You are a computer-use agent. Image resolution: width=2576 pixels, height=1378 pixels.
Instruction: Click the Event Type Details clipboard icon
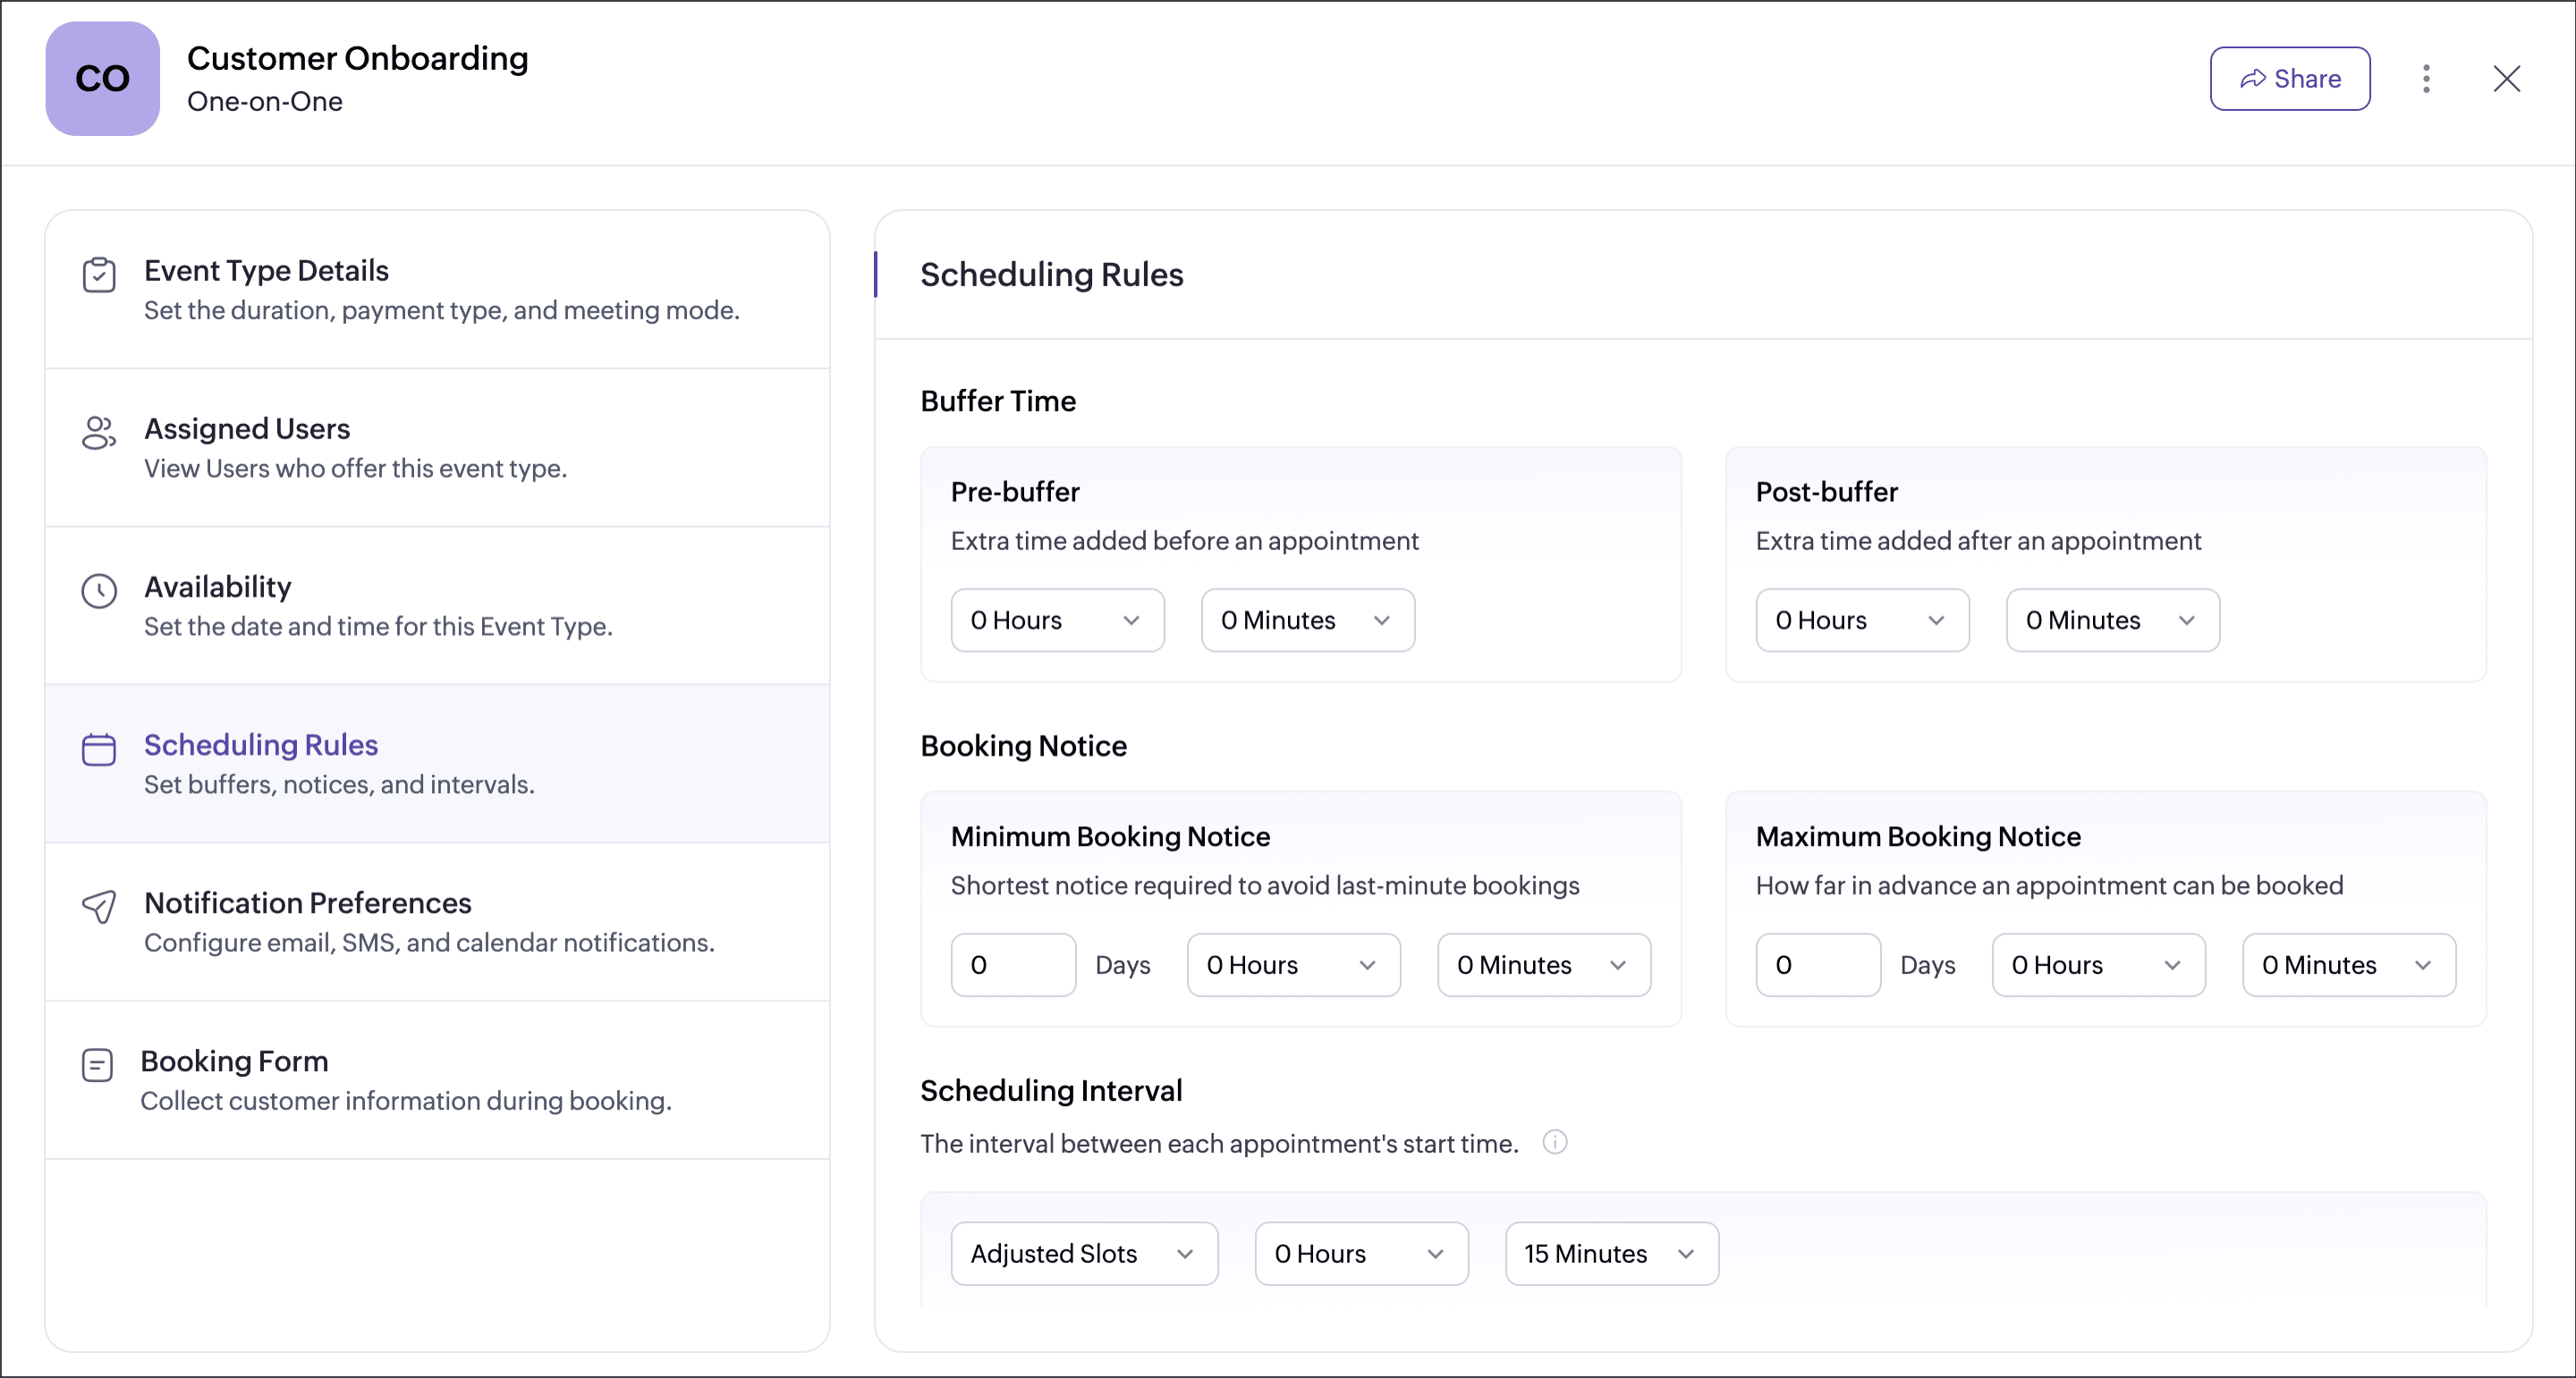point(99,274)
